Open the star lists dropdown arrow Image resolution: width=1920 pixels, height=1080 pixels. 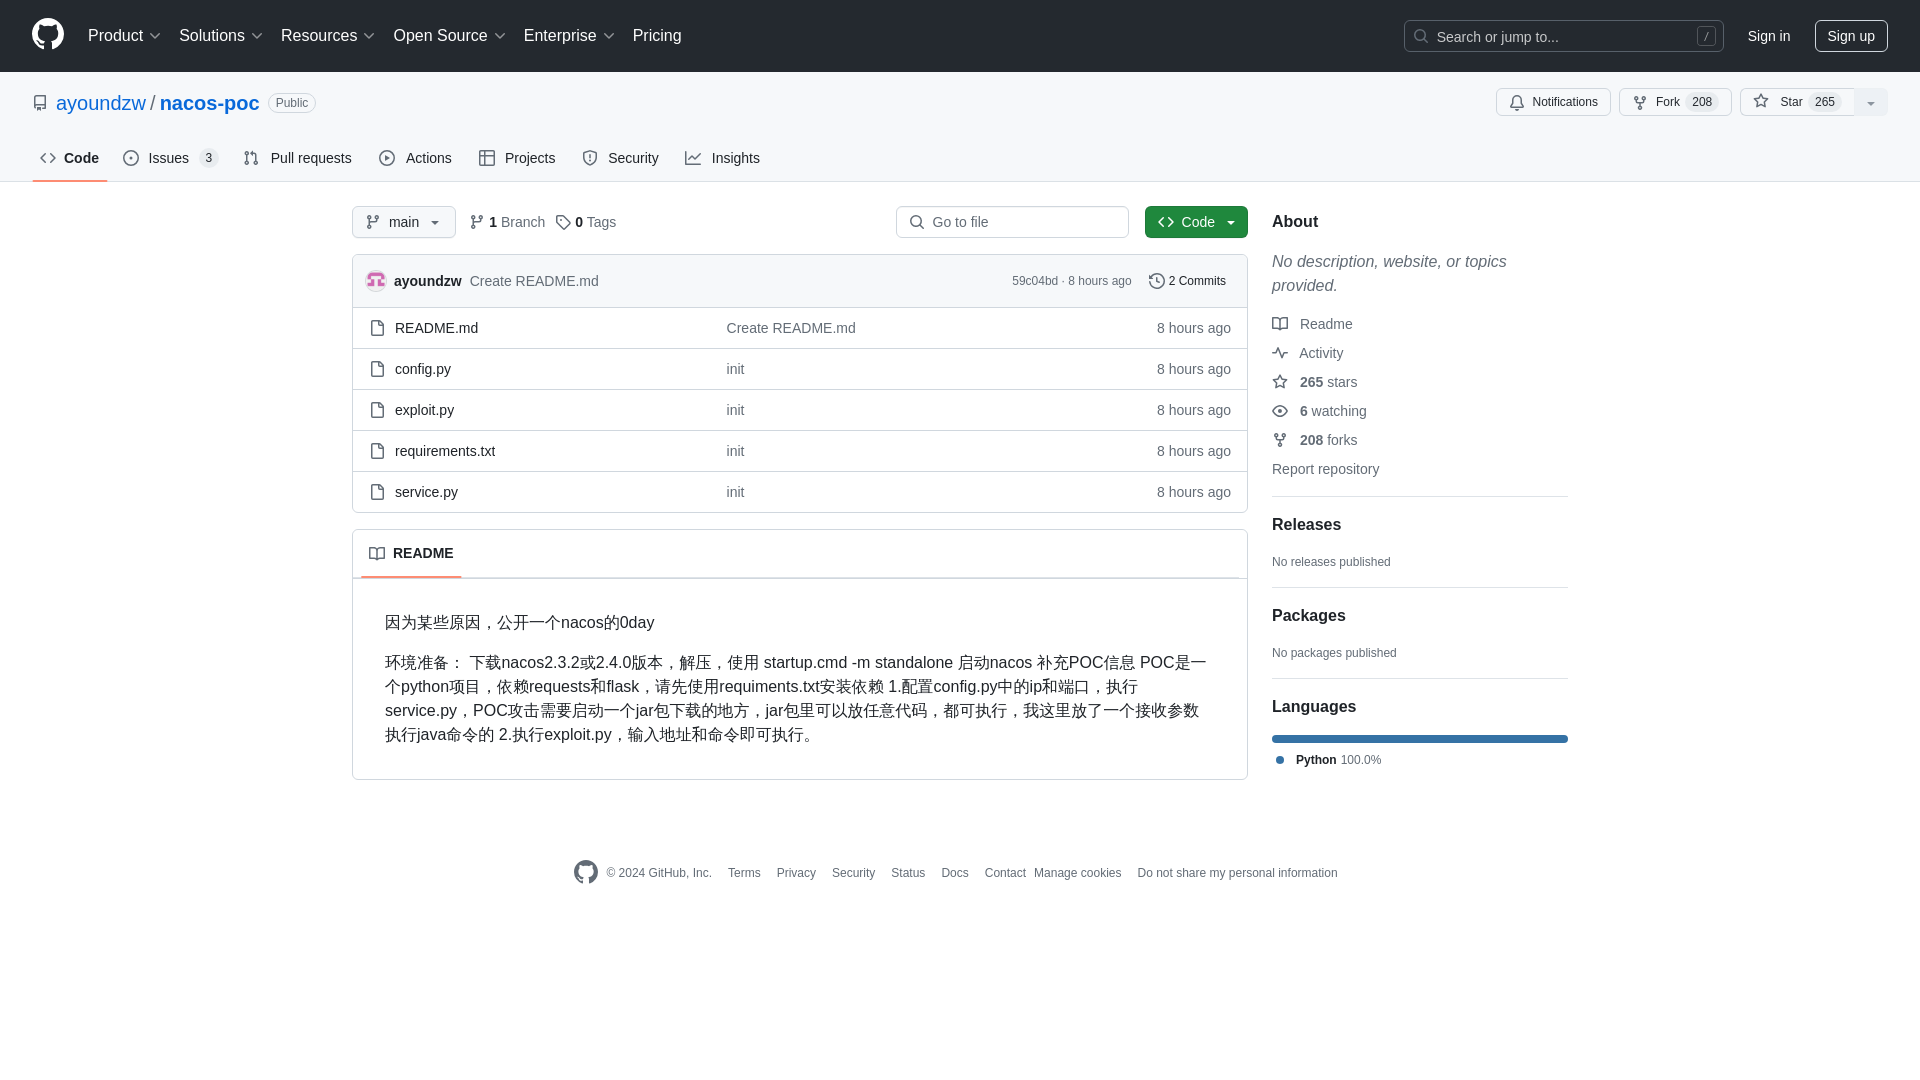pos(1871,102)
